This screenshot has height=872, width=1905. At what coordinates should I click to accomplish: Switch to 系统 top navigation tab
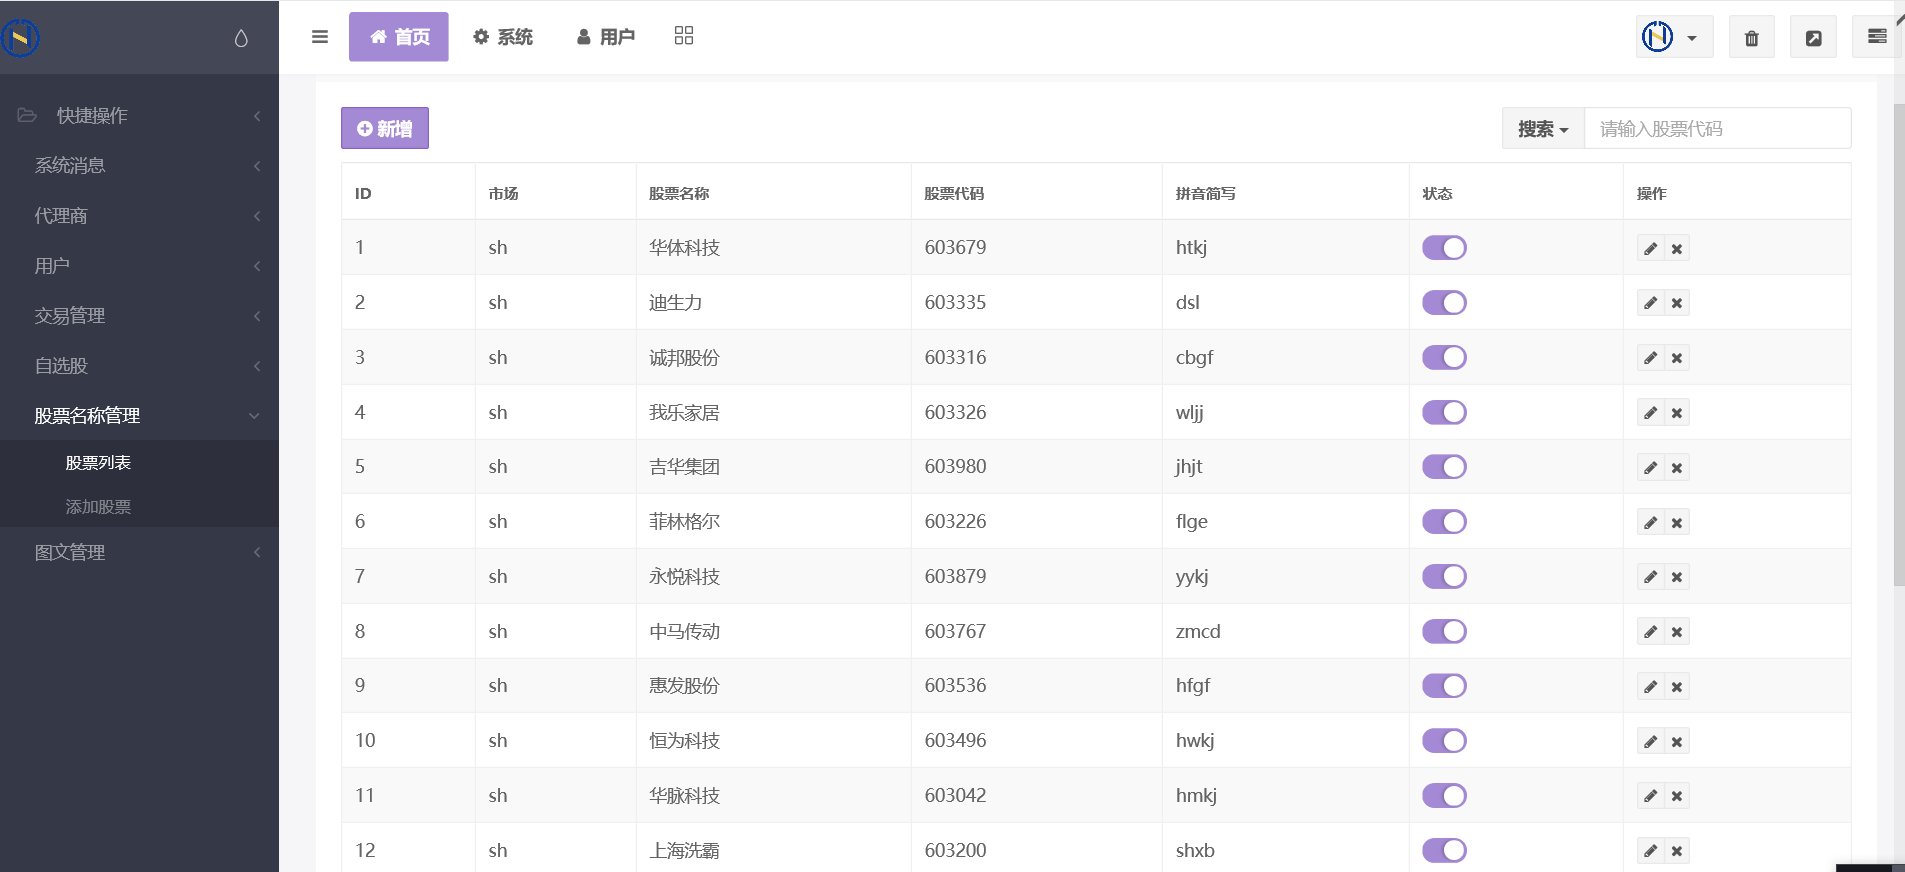(503, 37)
